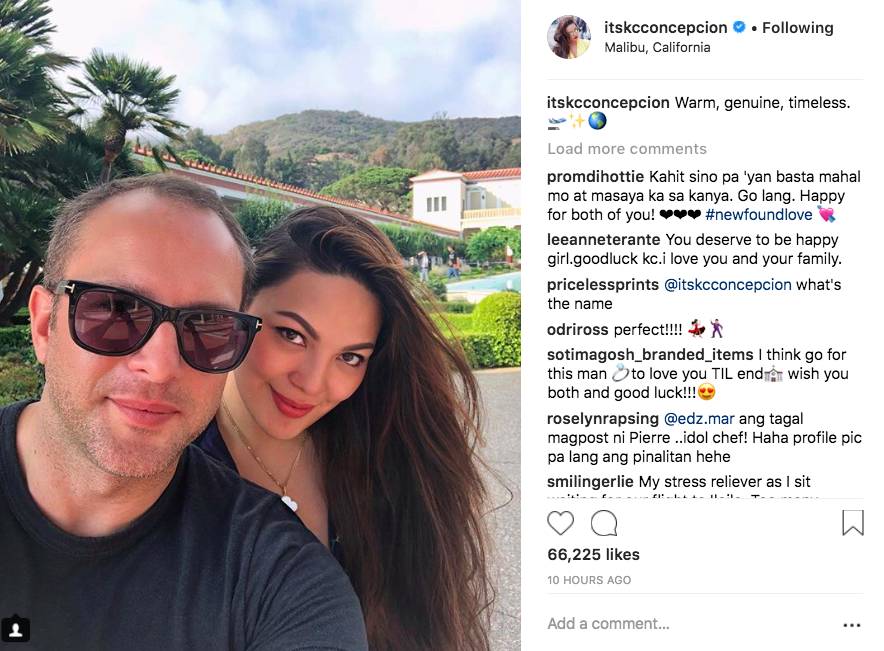Click the verified badge next to username
Image resolution: width=884 pixels, height=651 pixels.
(x=739, y=27)
